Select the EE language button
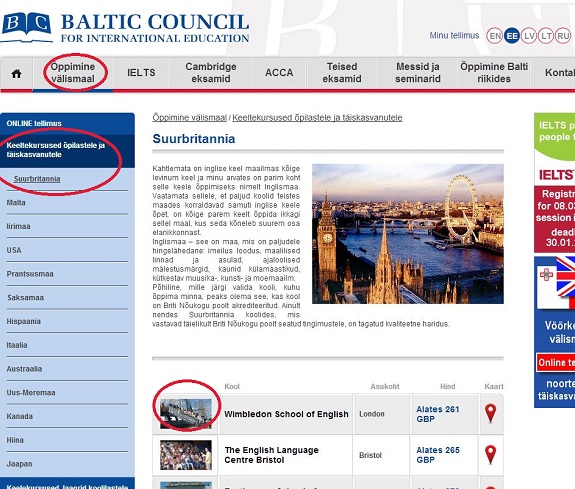The height and width of the screenshot is (489, 575). (512, 36)
